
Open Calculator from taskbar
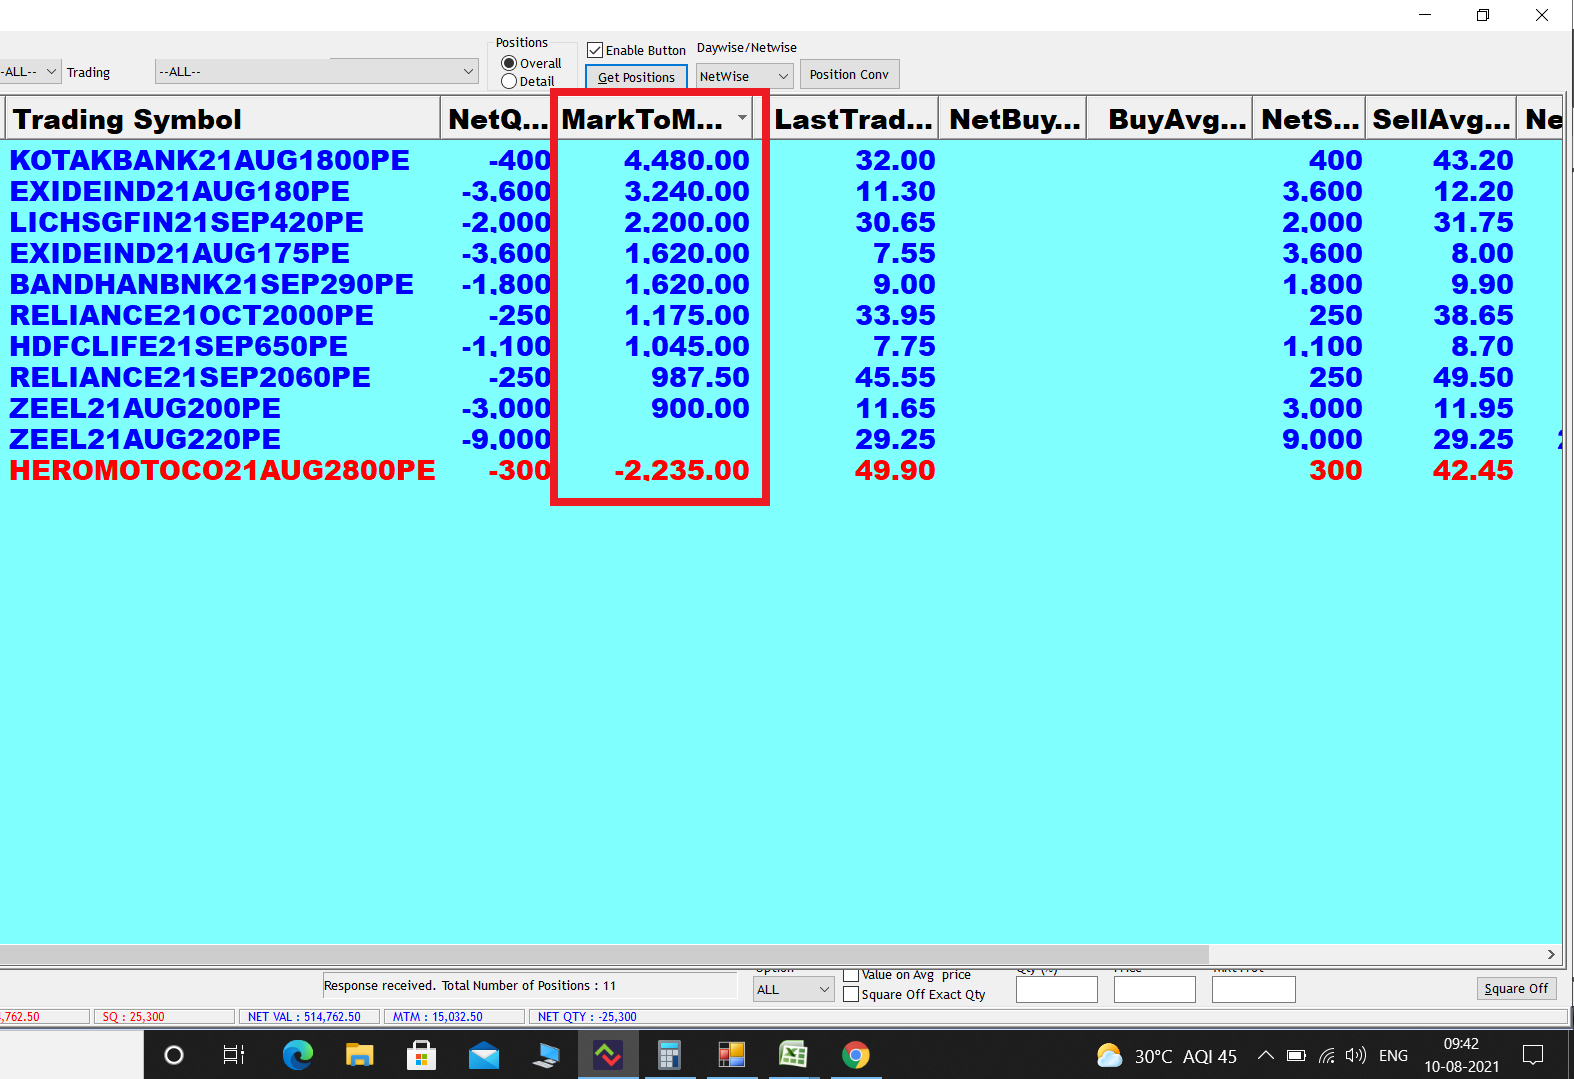point(669,1055)
